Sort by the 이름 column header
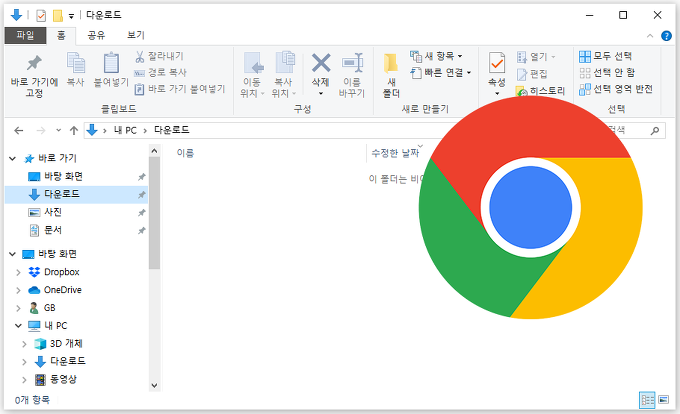Screen dimensions: 680x414 pyautogui.click(x=185, y=153)
